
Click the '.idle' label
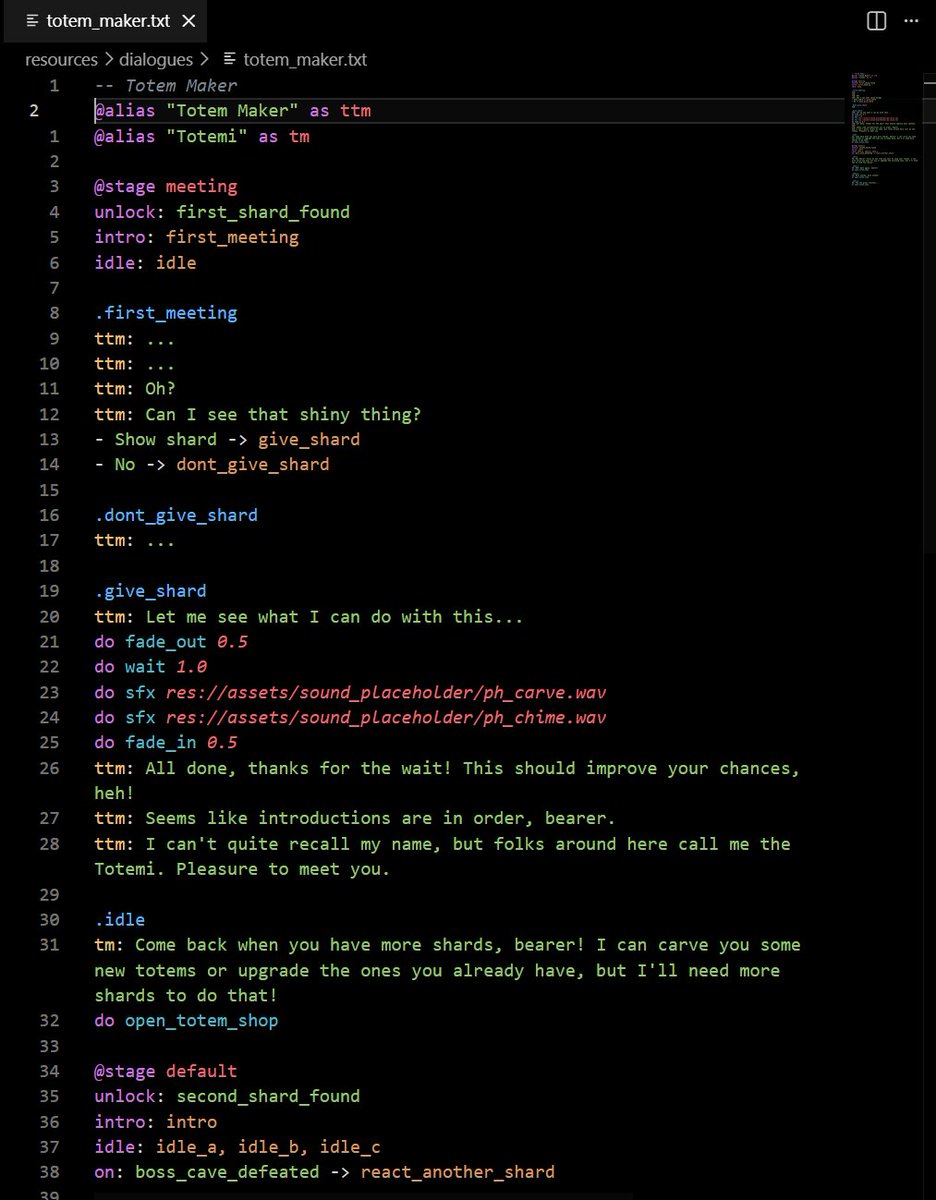pos(120,920)
